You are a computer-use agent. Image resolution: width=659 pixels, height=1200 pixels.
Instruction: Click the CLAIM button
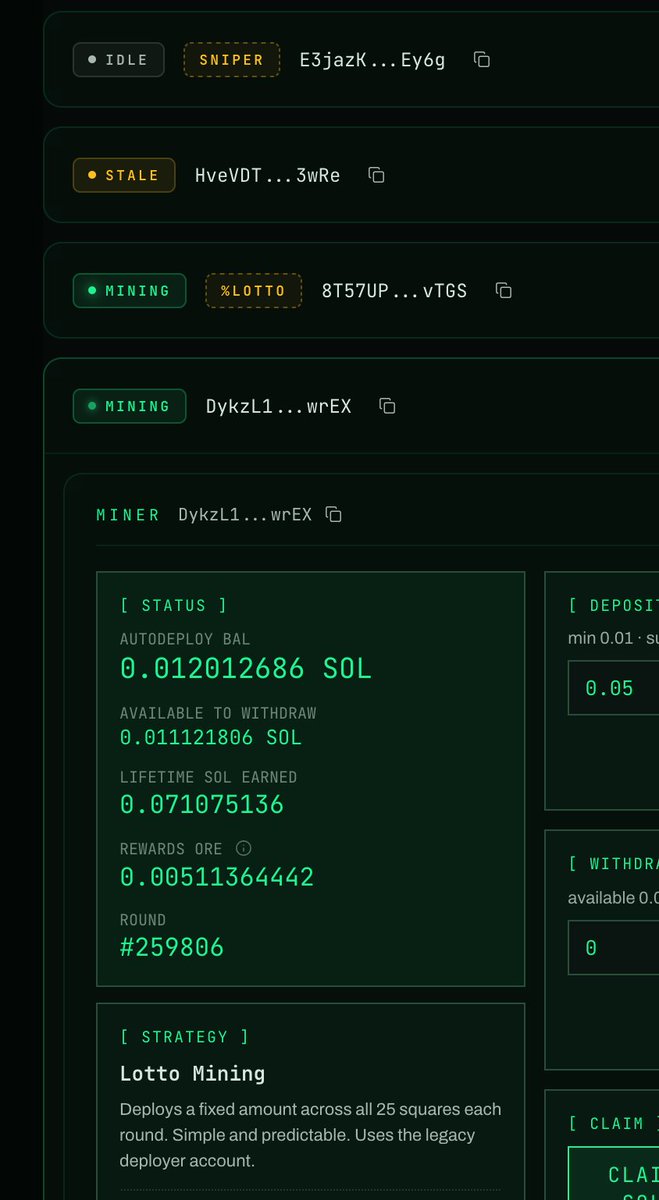point(613,1173)
